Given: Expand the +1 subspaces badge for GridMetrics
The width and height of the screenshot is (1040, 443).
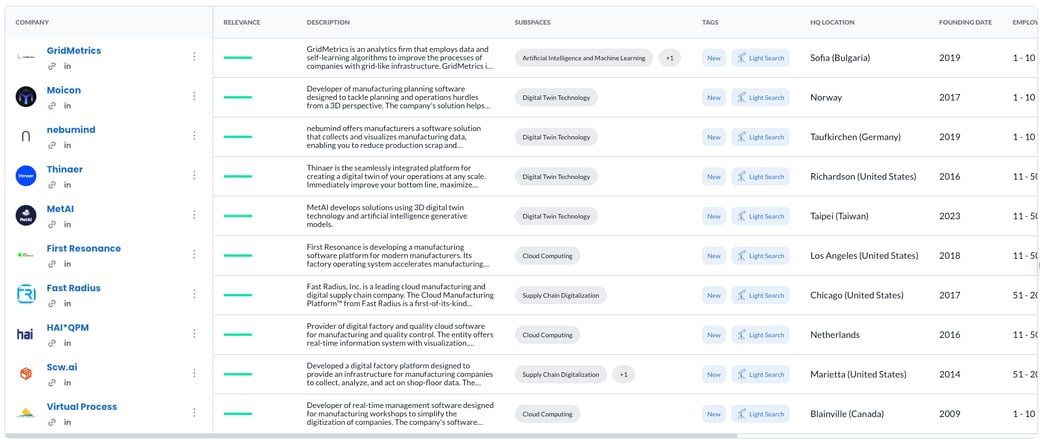Looking at the screenshot, I should [x=669, y=58].
